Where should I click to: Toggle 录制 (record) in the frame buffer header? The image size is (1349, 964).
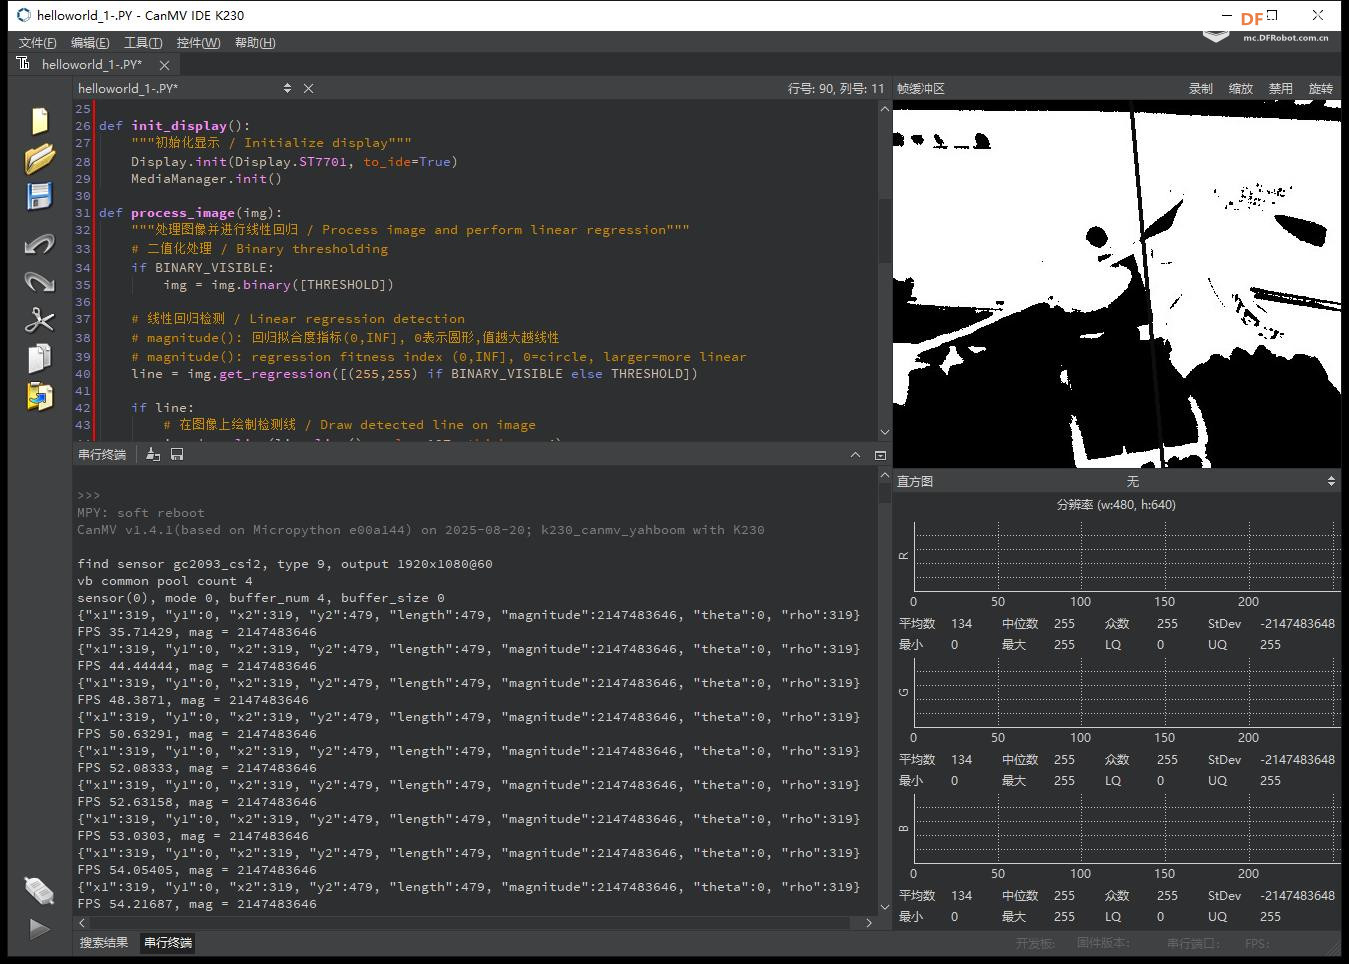(1200, 89)
